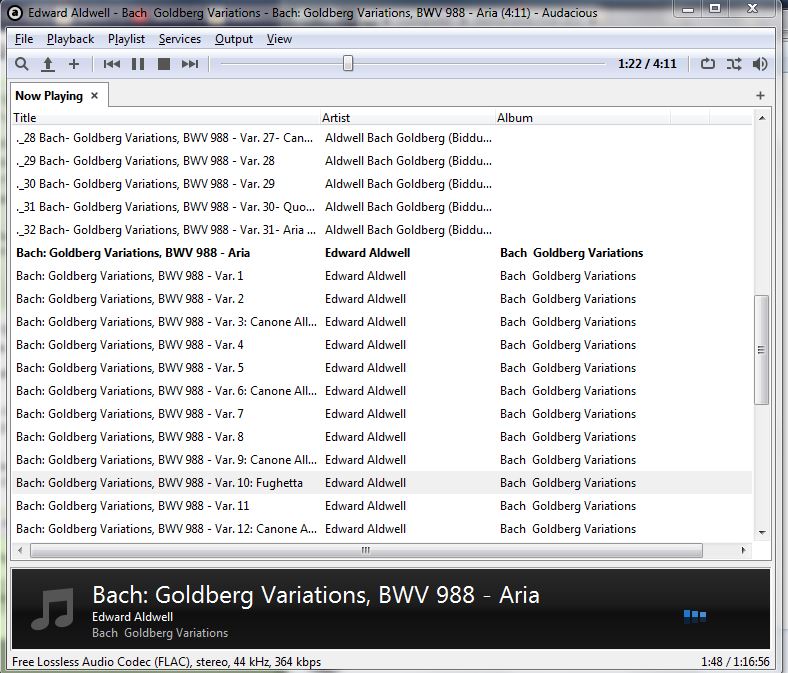This screenshot has width=788, height=673.
Task: Close the Now Playing tab
Action: (94, 95)
